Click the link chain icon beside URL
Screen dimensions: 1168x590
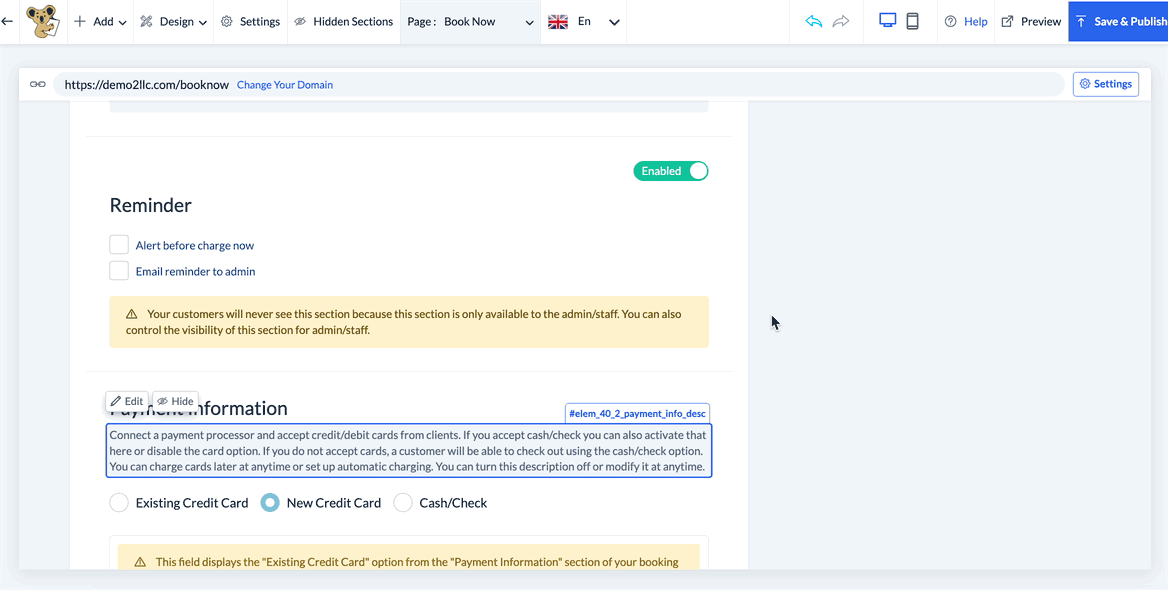38,84
